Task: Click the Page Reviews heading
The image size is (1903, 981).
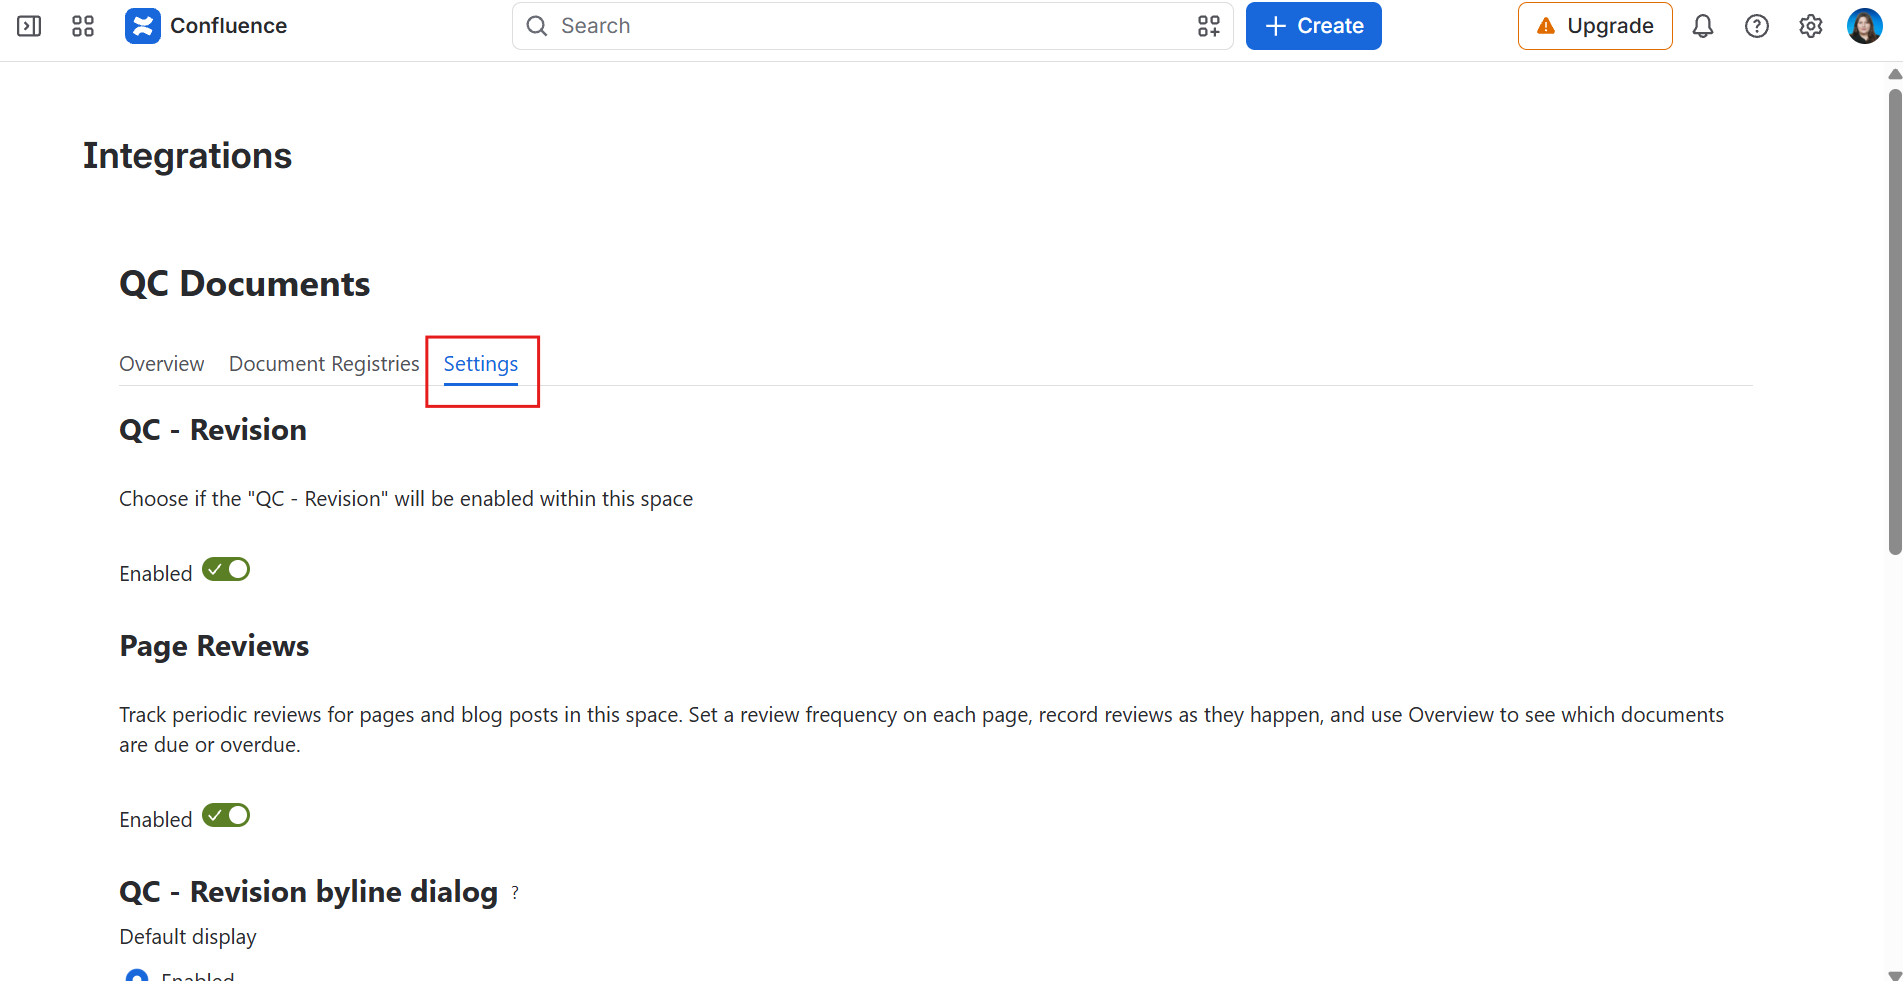Action: point(214,646)
